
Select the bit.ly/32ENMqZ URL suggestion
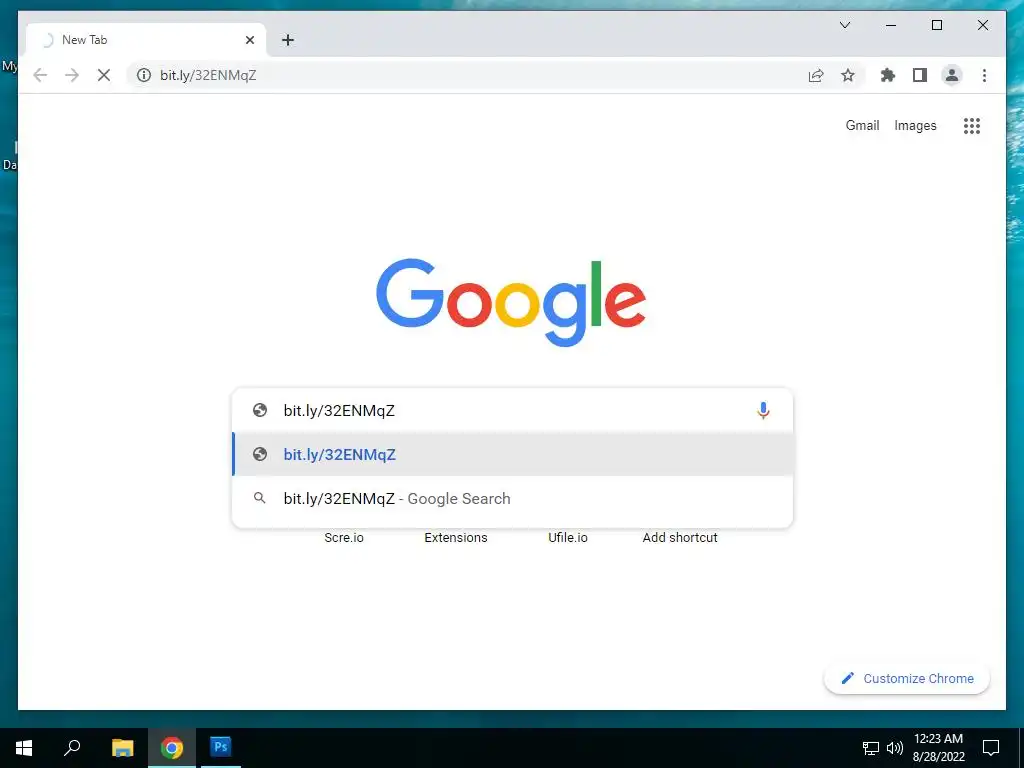click(x=513, y=455)
